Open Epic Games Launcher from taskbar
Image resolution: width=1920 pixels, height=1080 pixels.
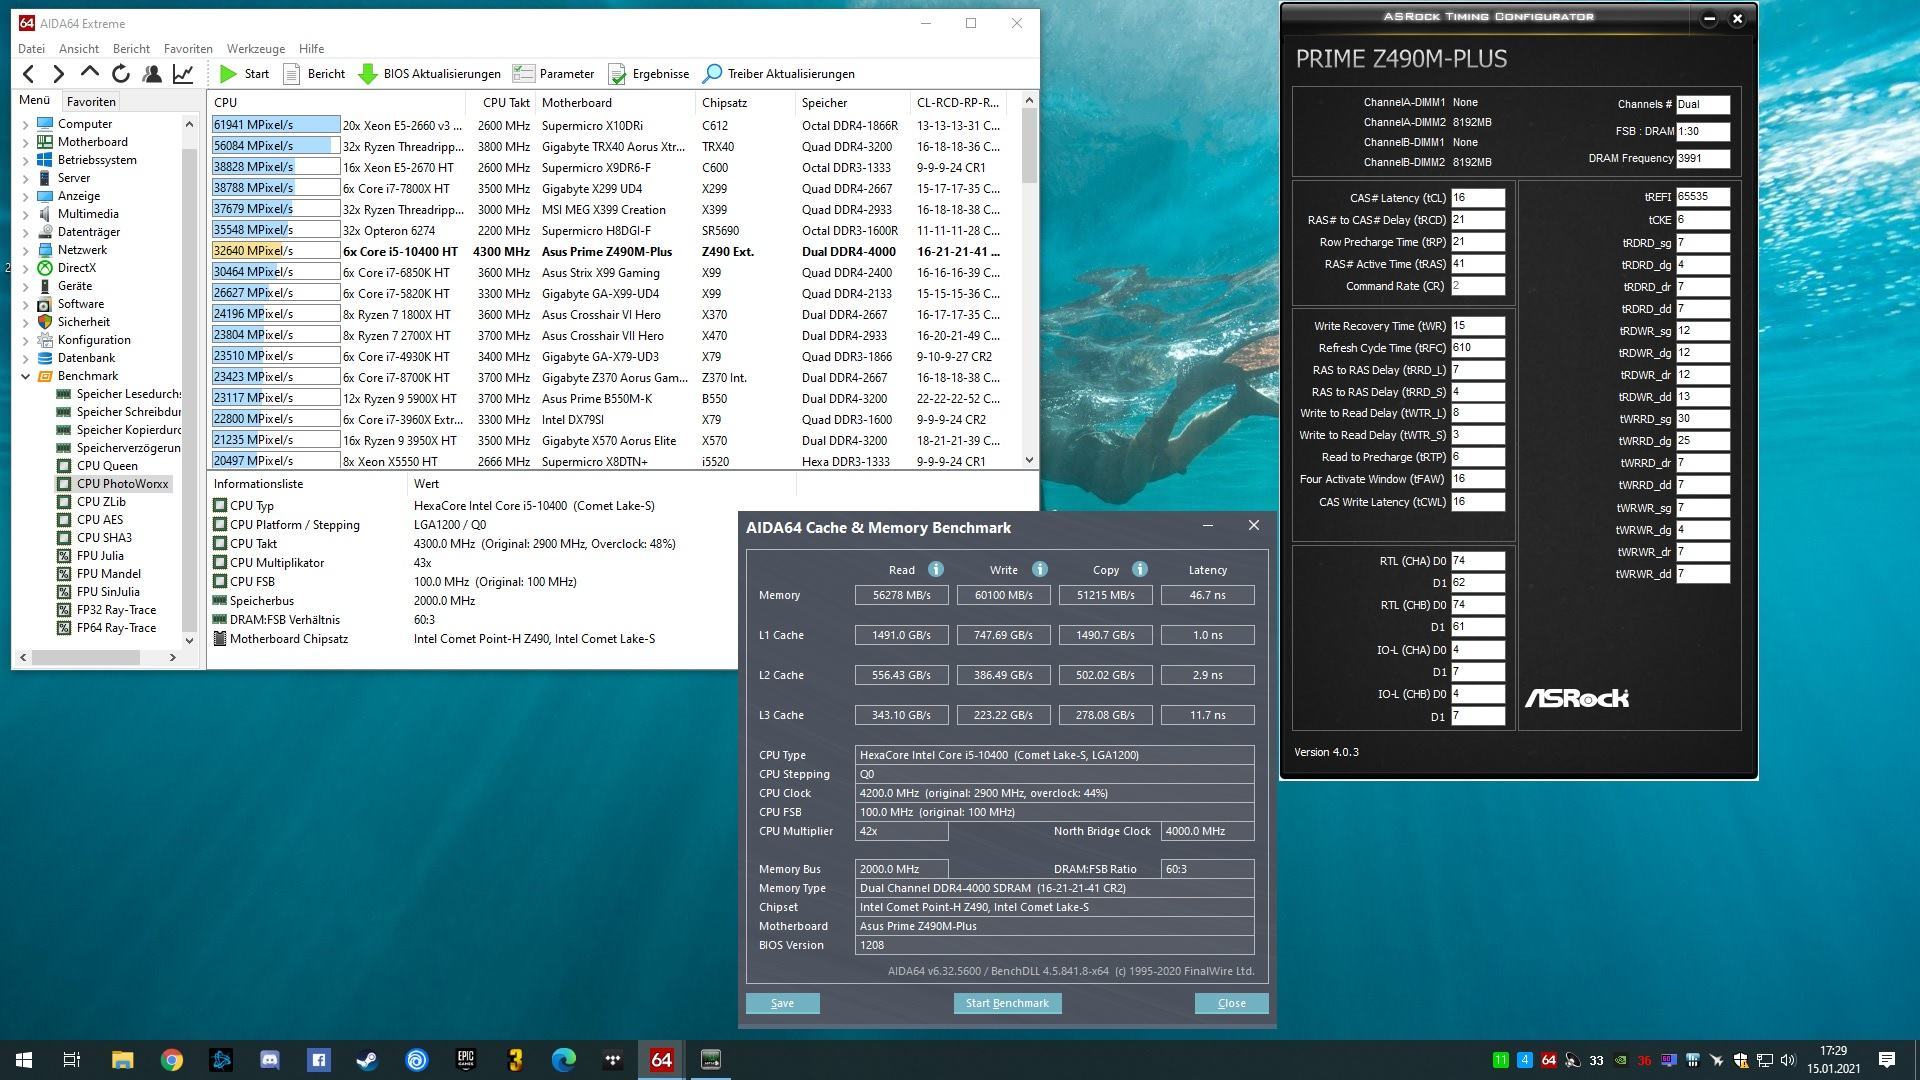(465, 1060)
